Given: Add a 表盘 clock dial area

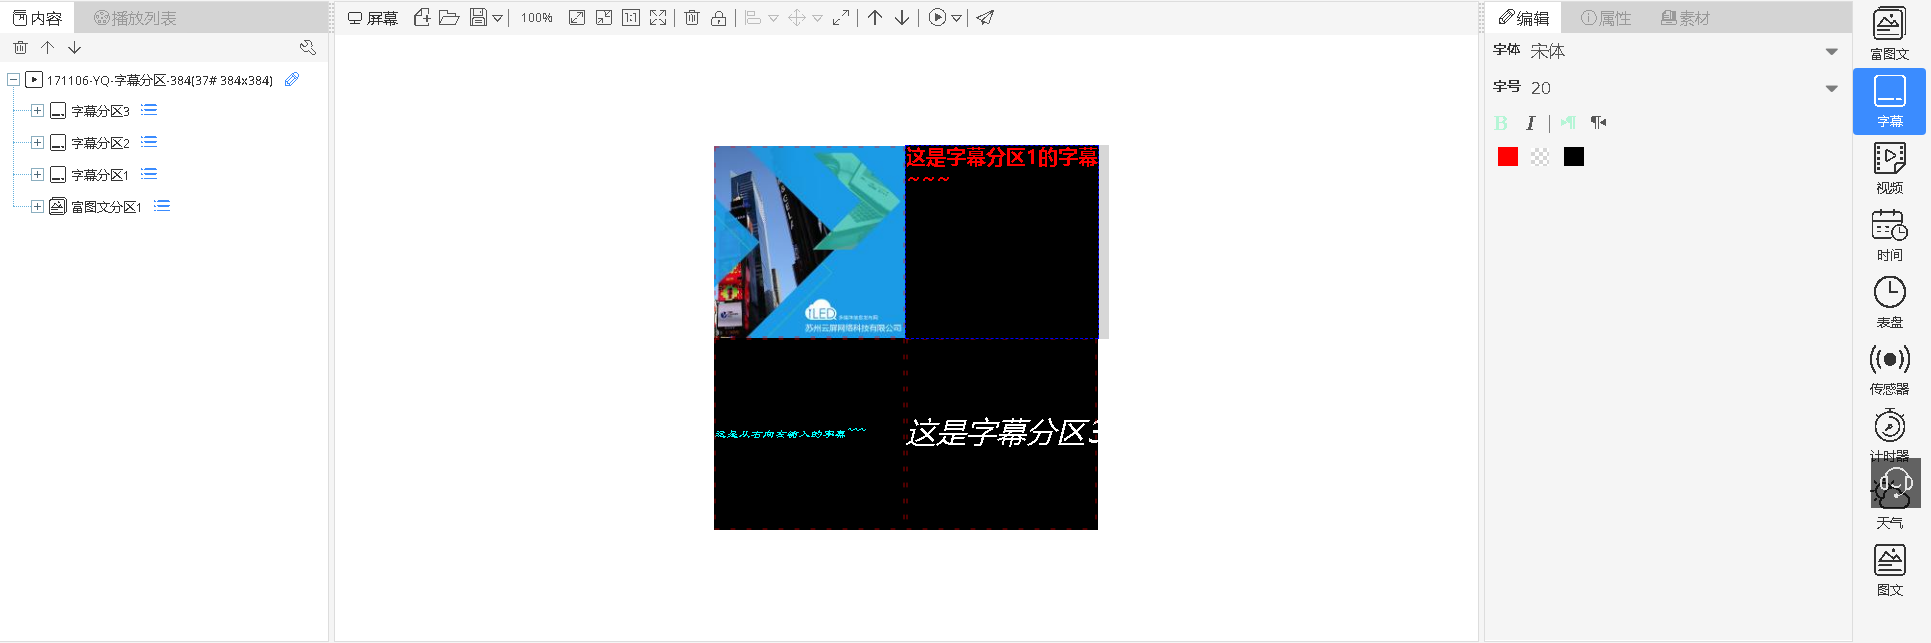Looking at the screenshot, I should [1889, 302].
